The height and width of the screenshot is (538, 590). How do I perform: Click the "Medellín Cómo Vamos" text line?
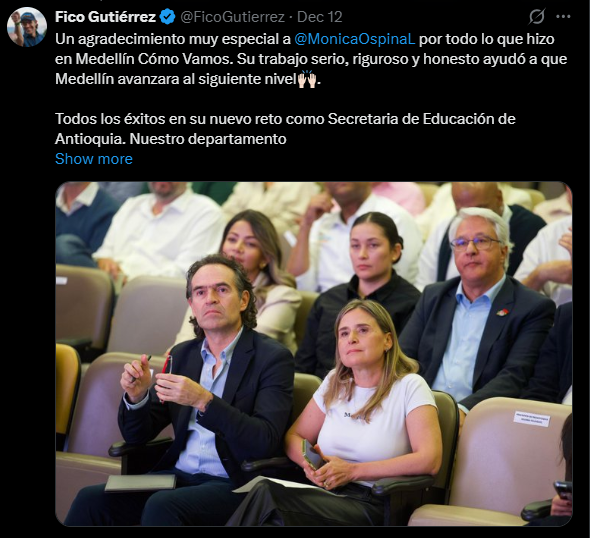point(142,59)
